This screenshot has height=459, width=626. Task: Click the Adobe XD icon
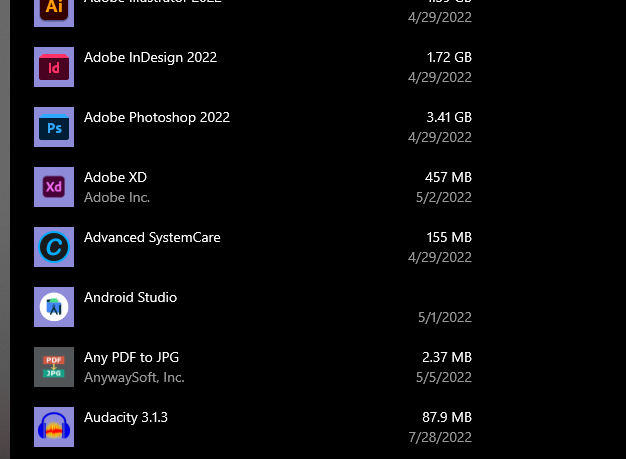(x=54, y=187)
